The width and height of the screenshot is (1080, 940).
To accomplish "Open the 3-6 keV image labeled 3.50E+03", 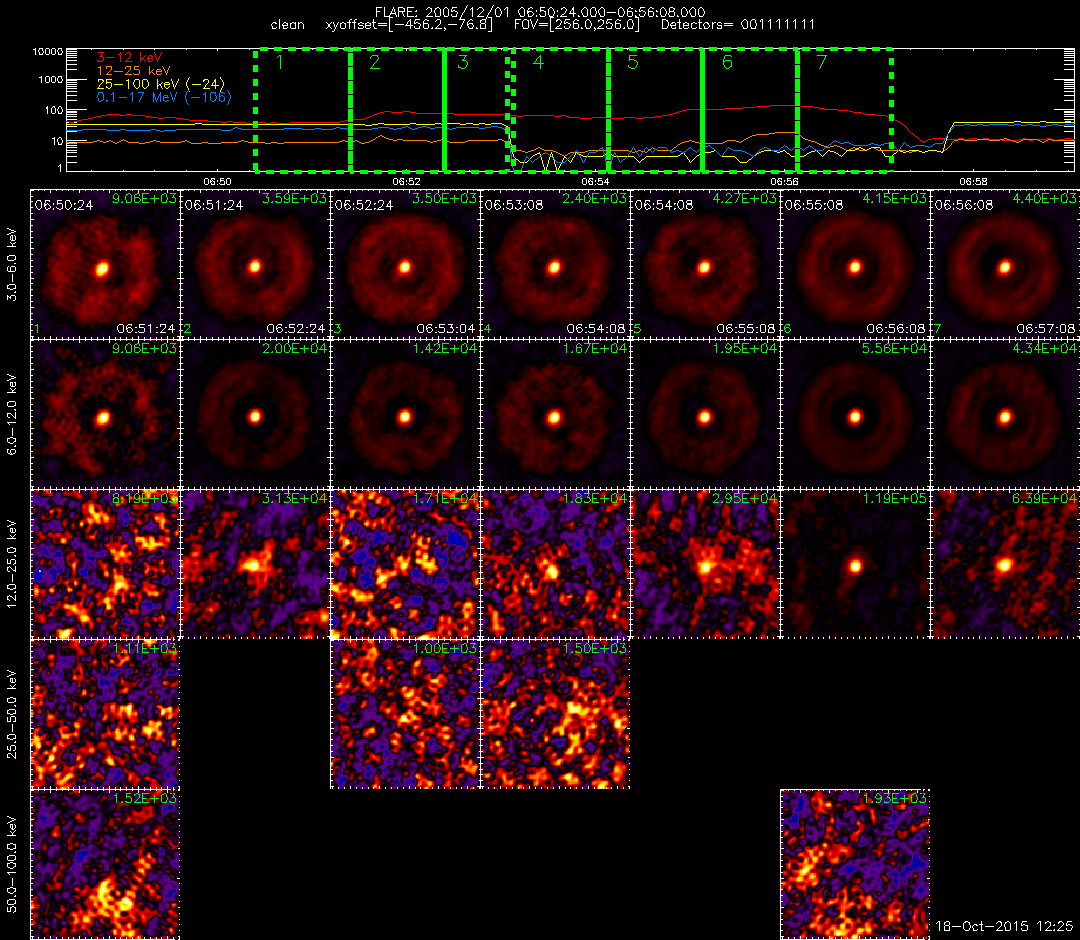I will (x=405, y=264).
